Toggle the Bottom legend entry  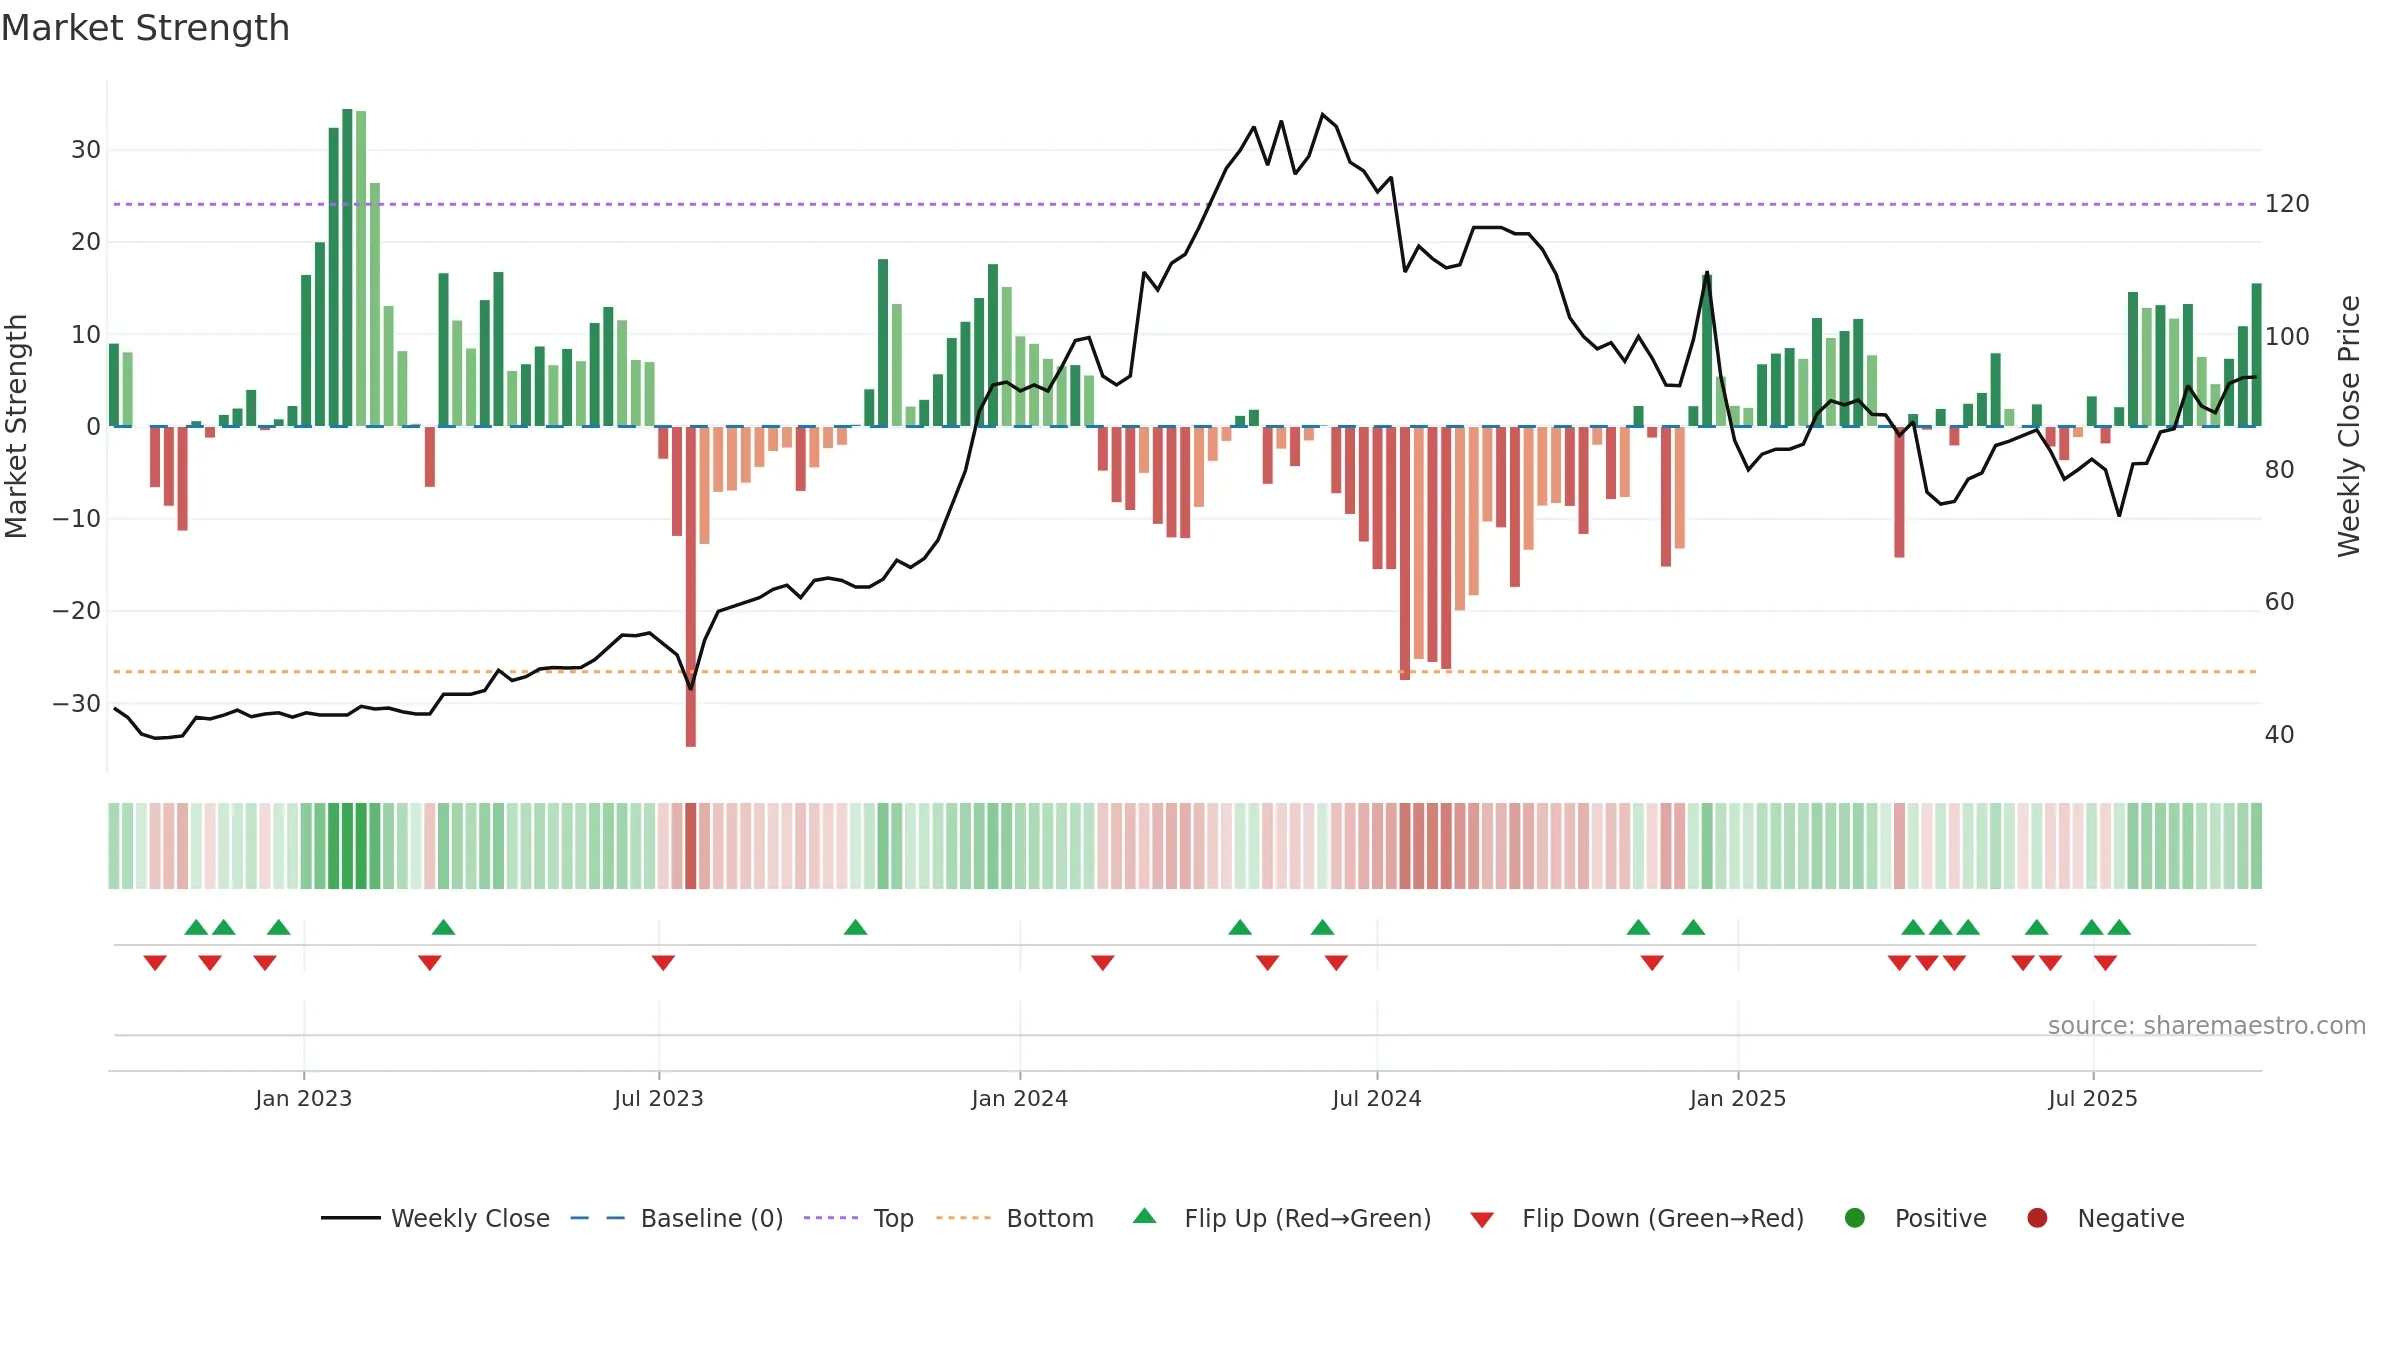(x=1015, y=1218)
